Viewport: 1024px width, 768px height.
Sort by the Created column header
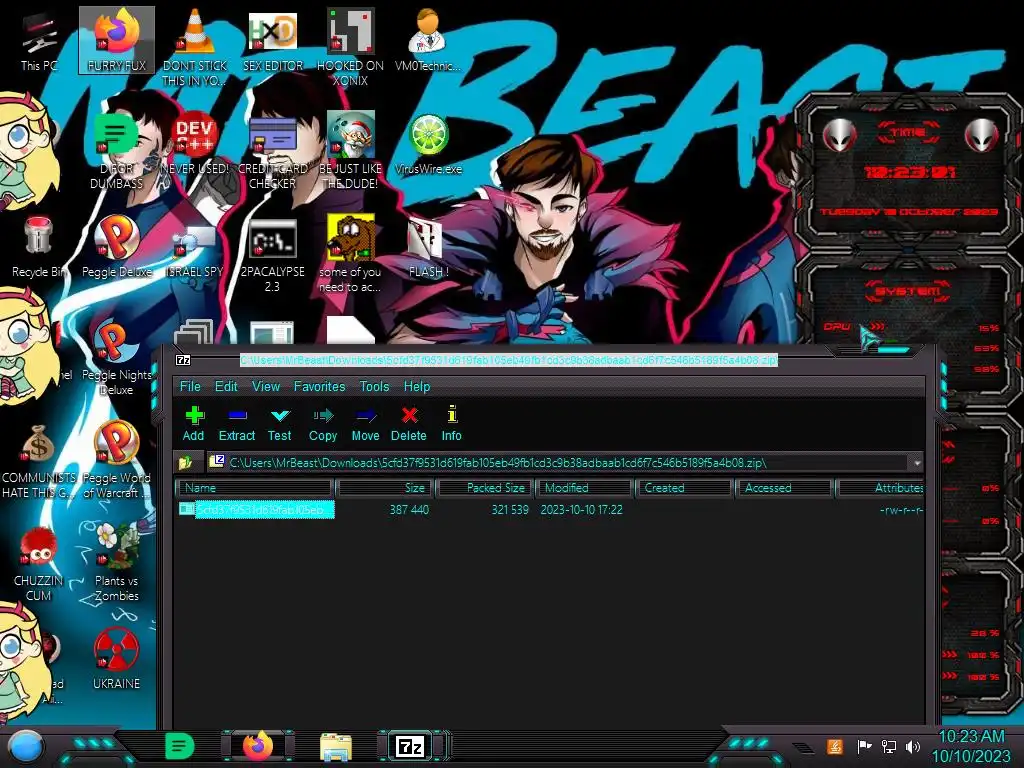click(x=684, y=488)
